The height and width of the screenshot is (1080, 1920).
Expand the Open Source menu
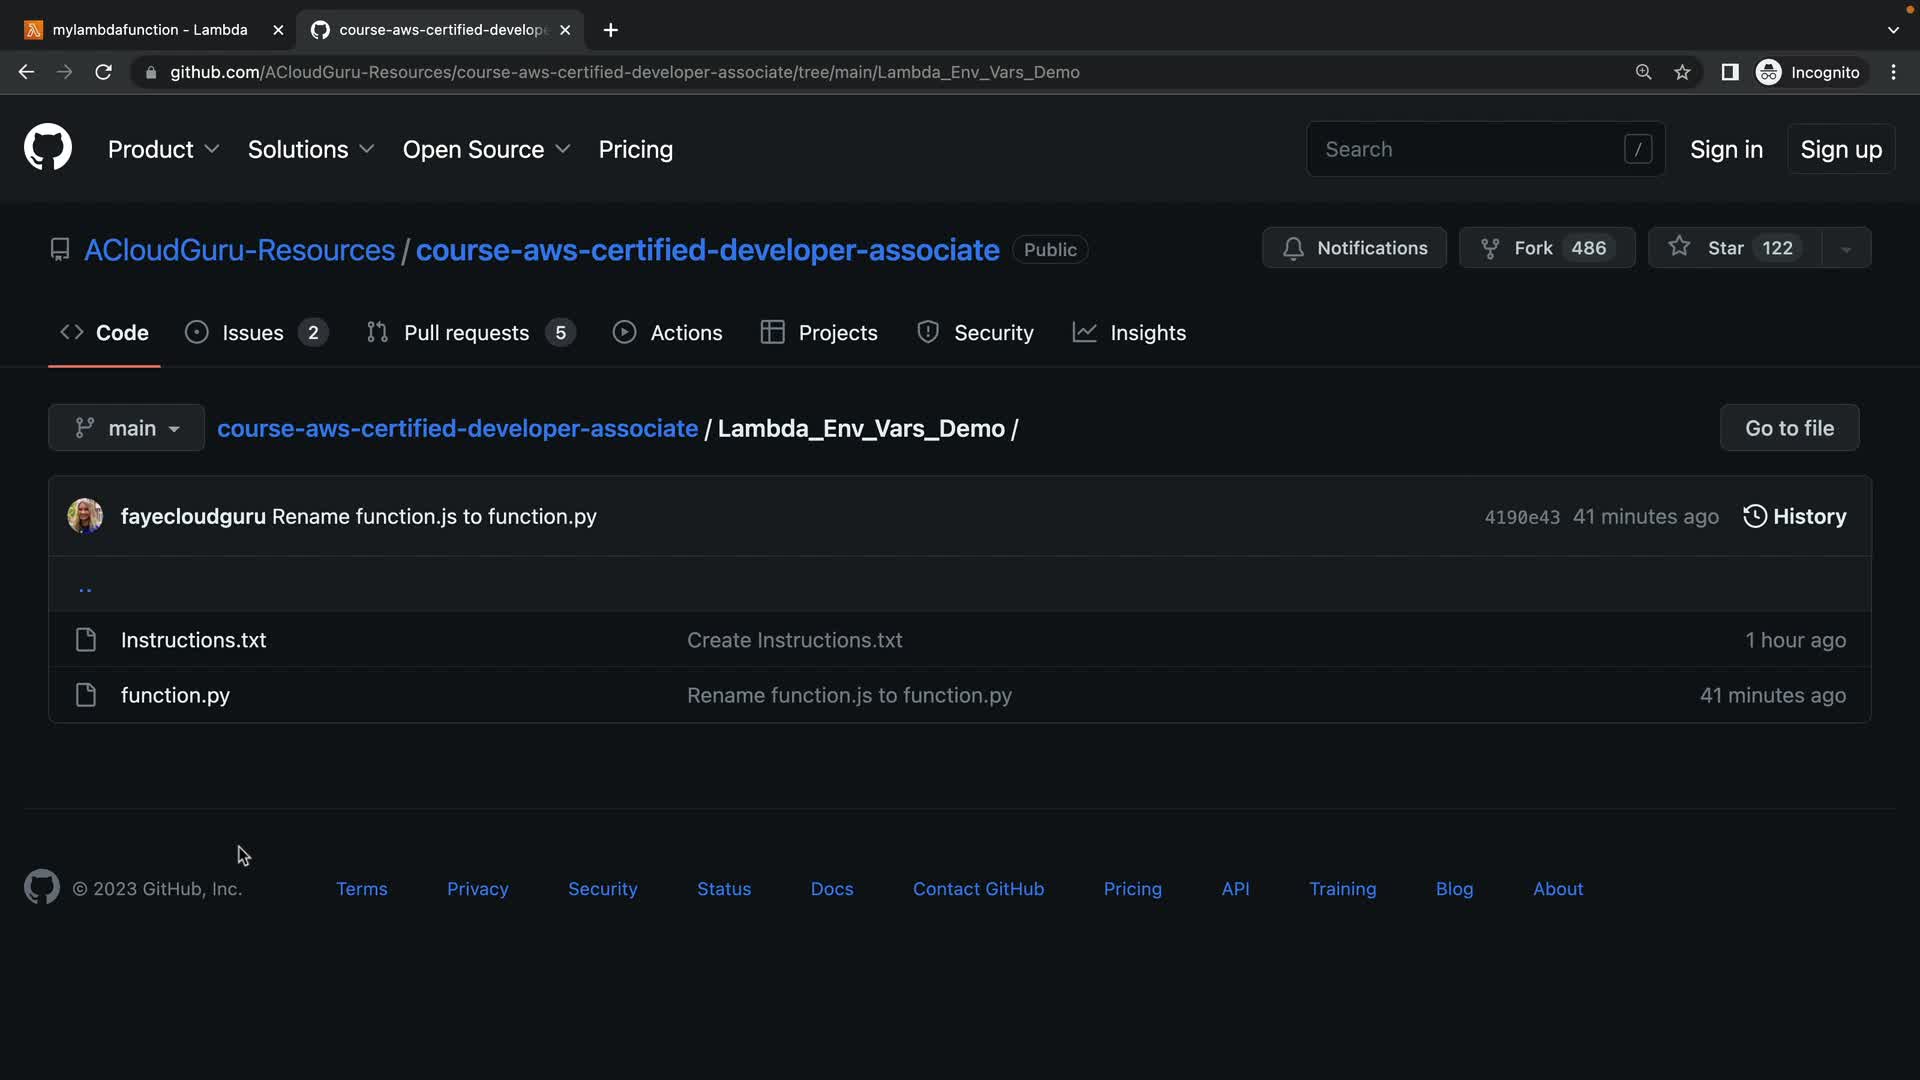coord(486,149)
